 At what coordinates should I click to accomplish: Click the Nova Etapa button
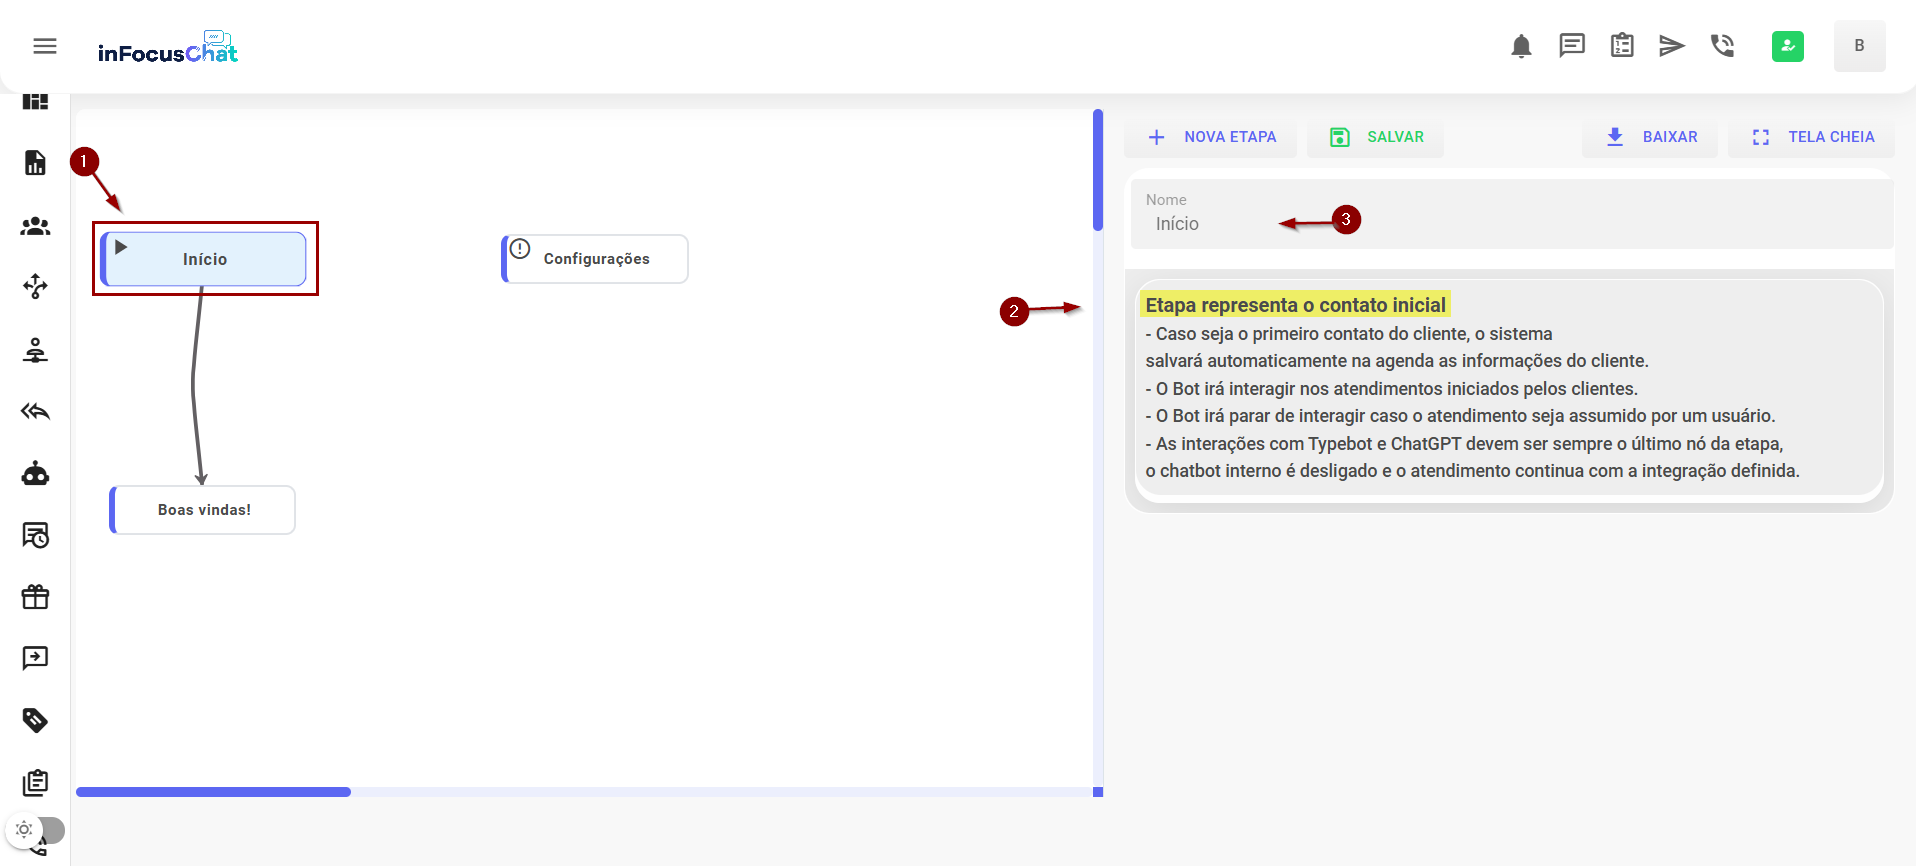1211,137
